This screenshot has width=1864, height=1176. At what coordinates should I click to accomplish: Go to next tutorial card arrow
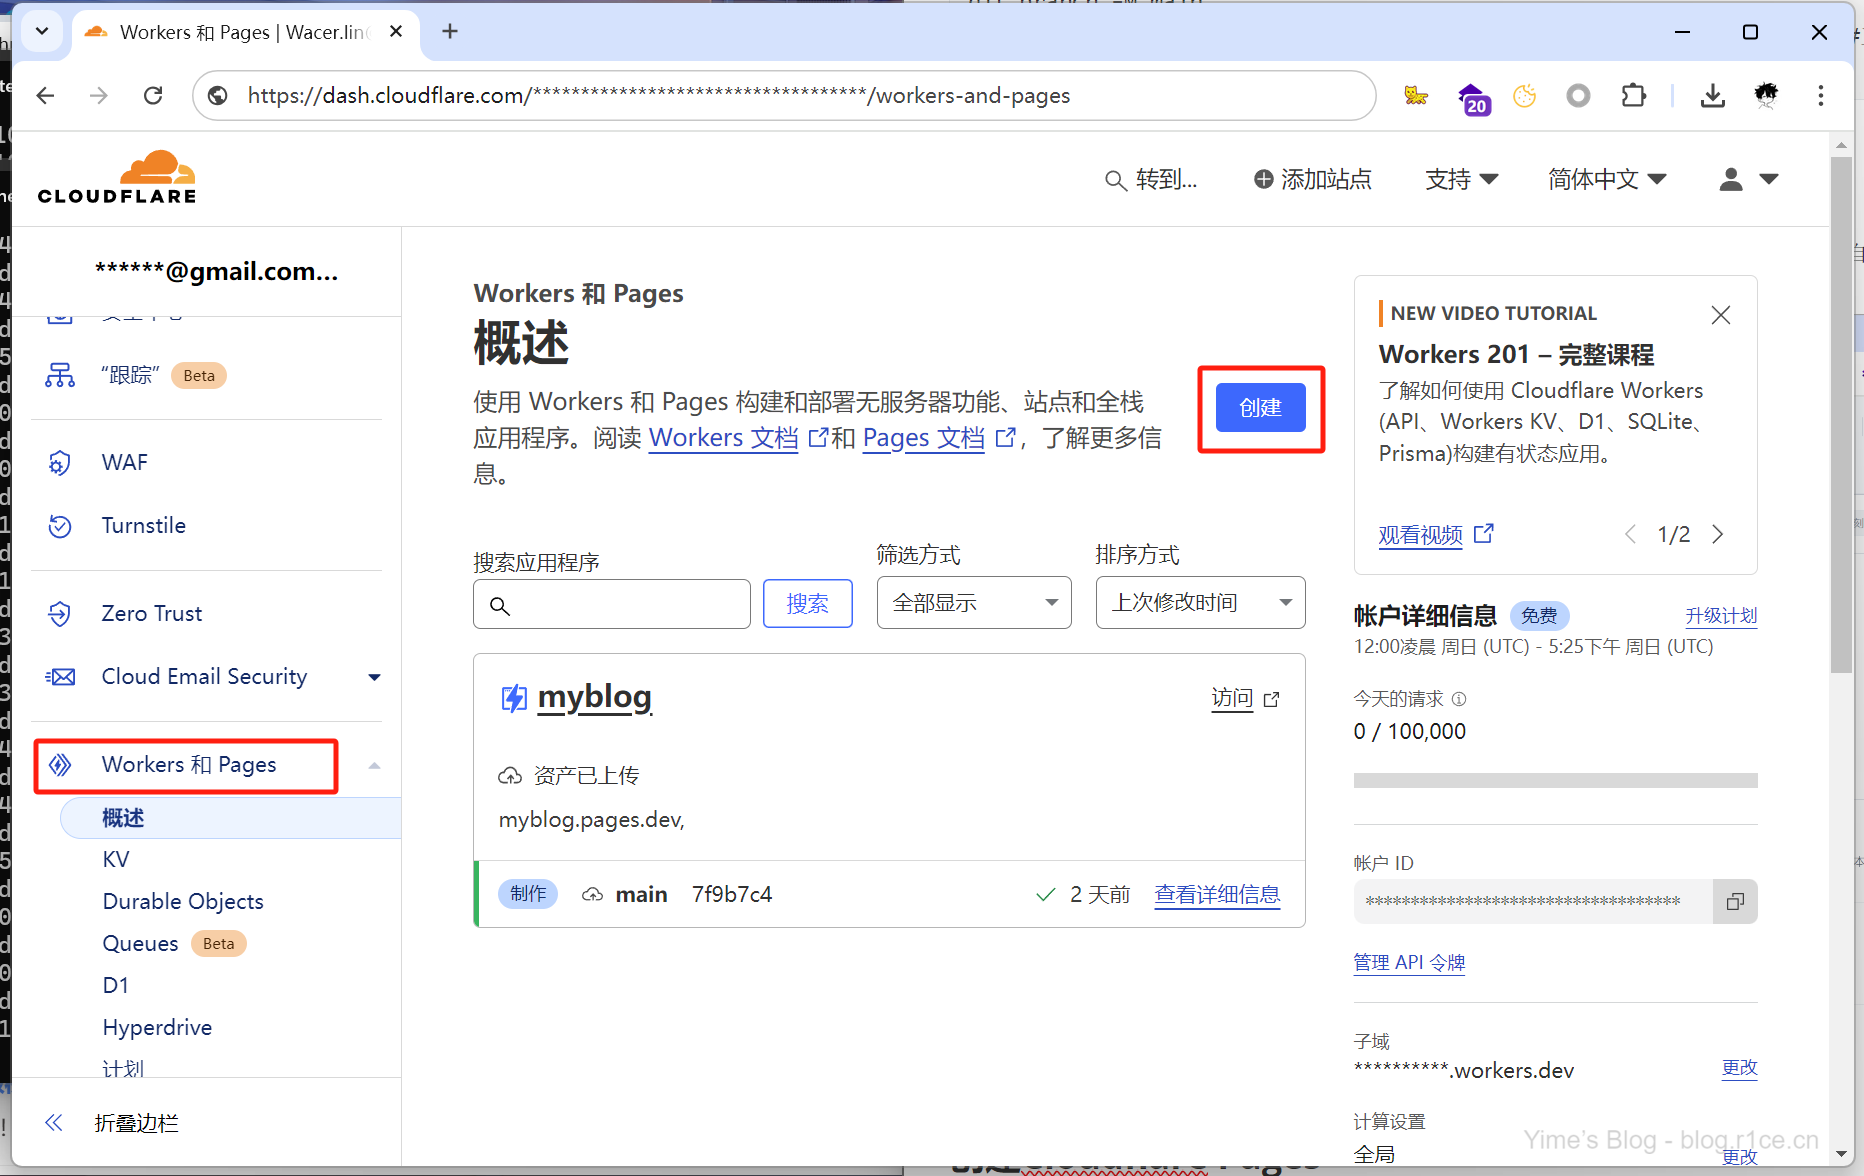pyautogui.click(x=1718, y=534)
